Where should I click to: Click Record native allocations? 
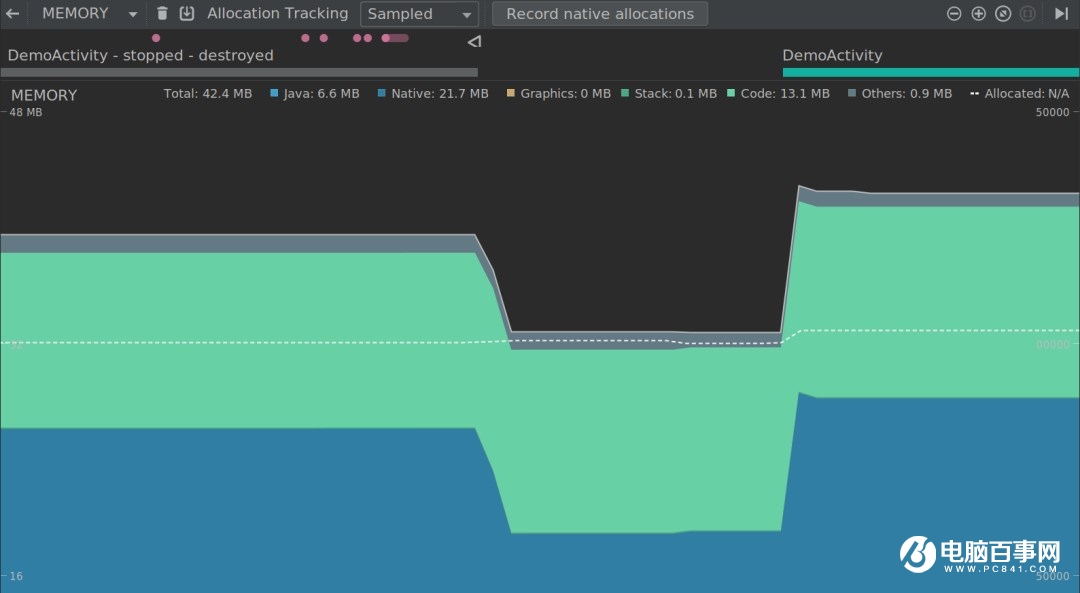pos(600,13)
